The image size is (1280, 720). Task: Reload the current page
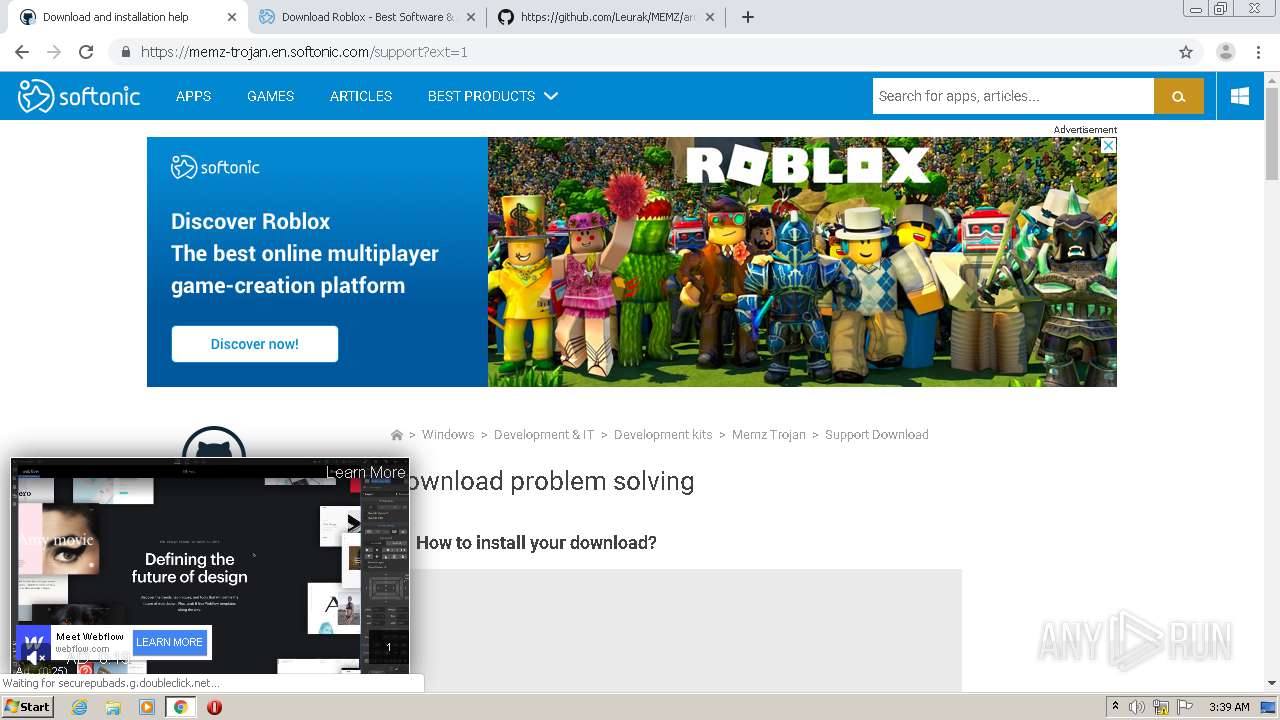point(86,52)
